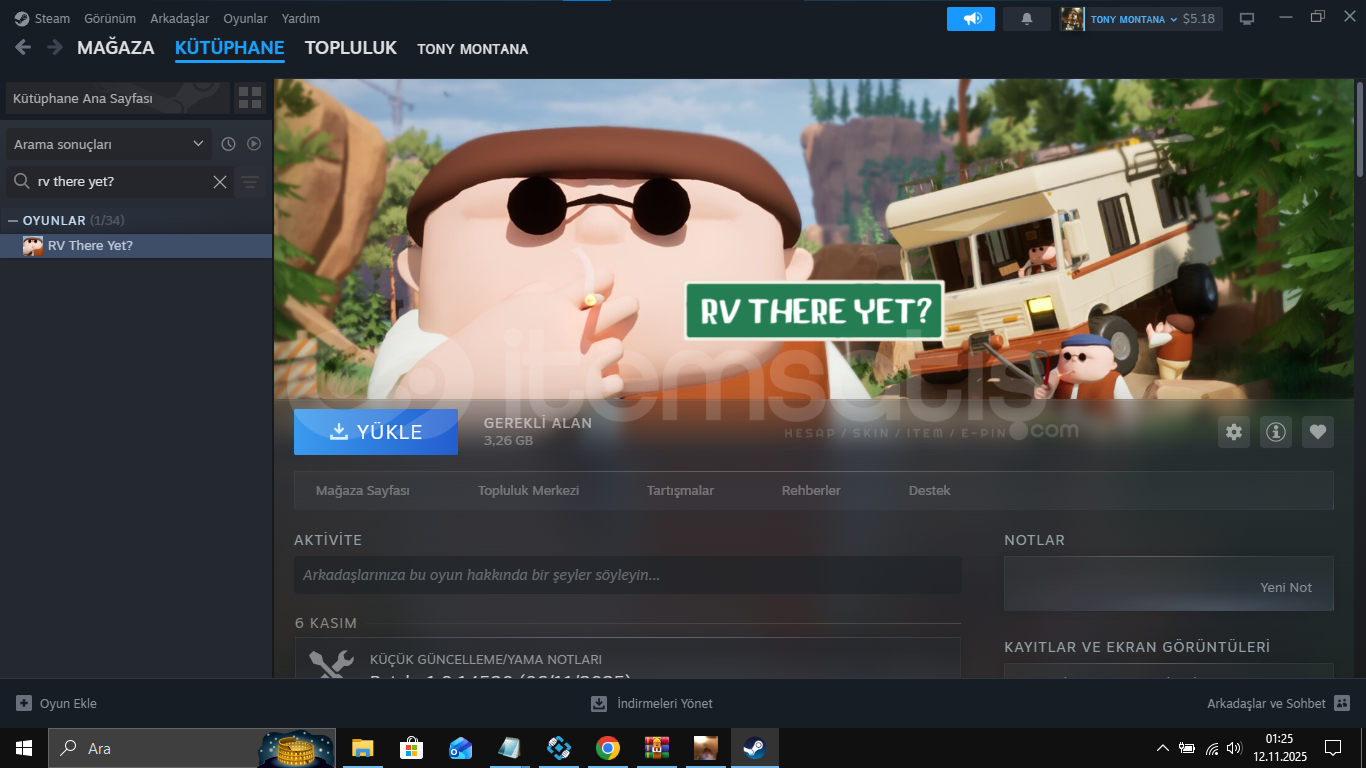
Task: Go back with the left arrow
Action: pos(23,47)
